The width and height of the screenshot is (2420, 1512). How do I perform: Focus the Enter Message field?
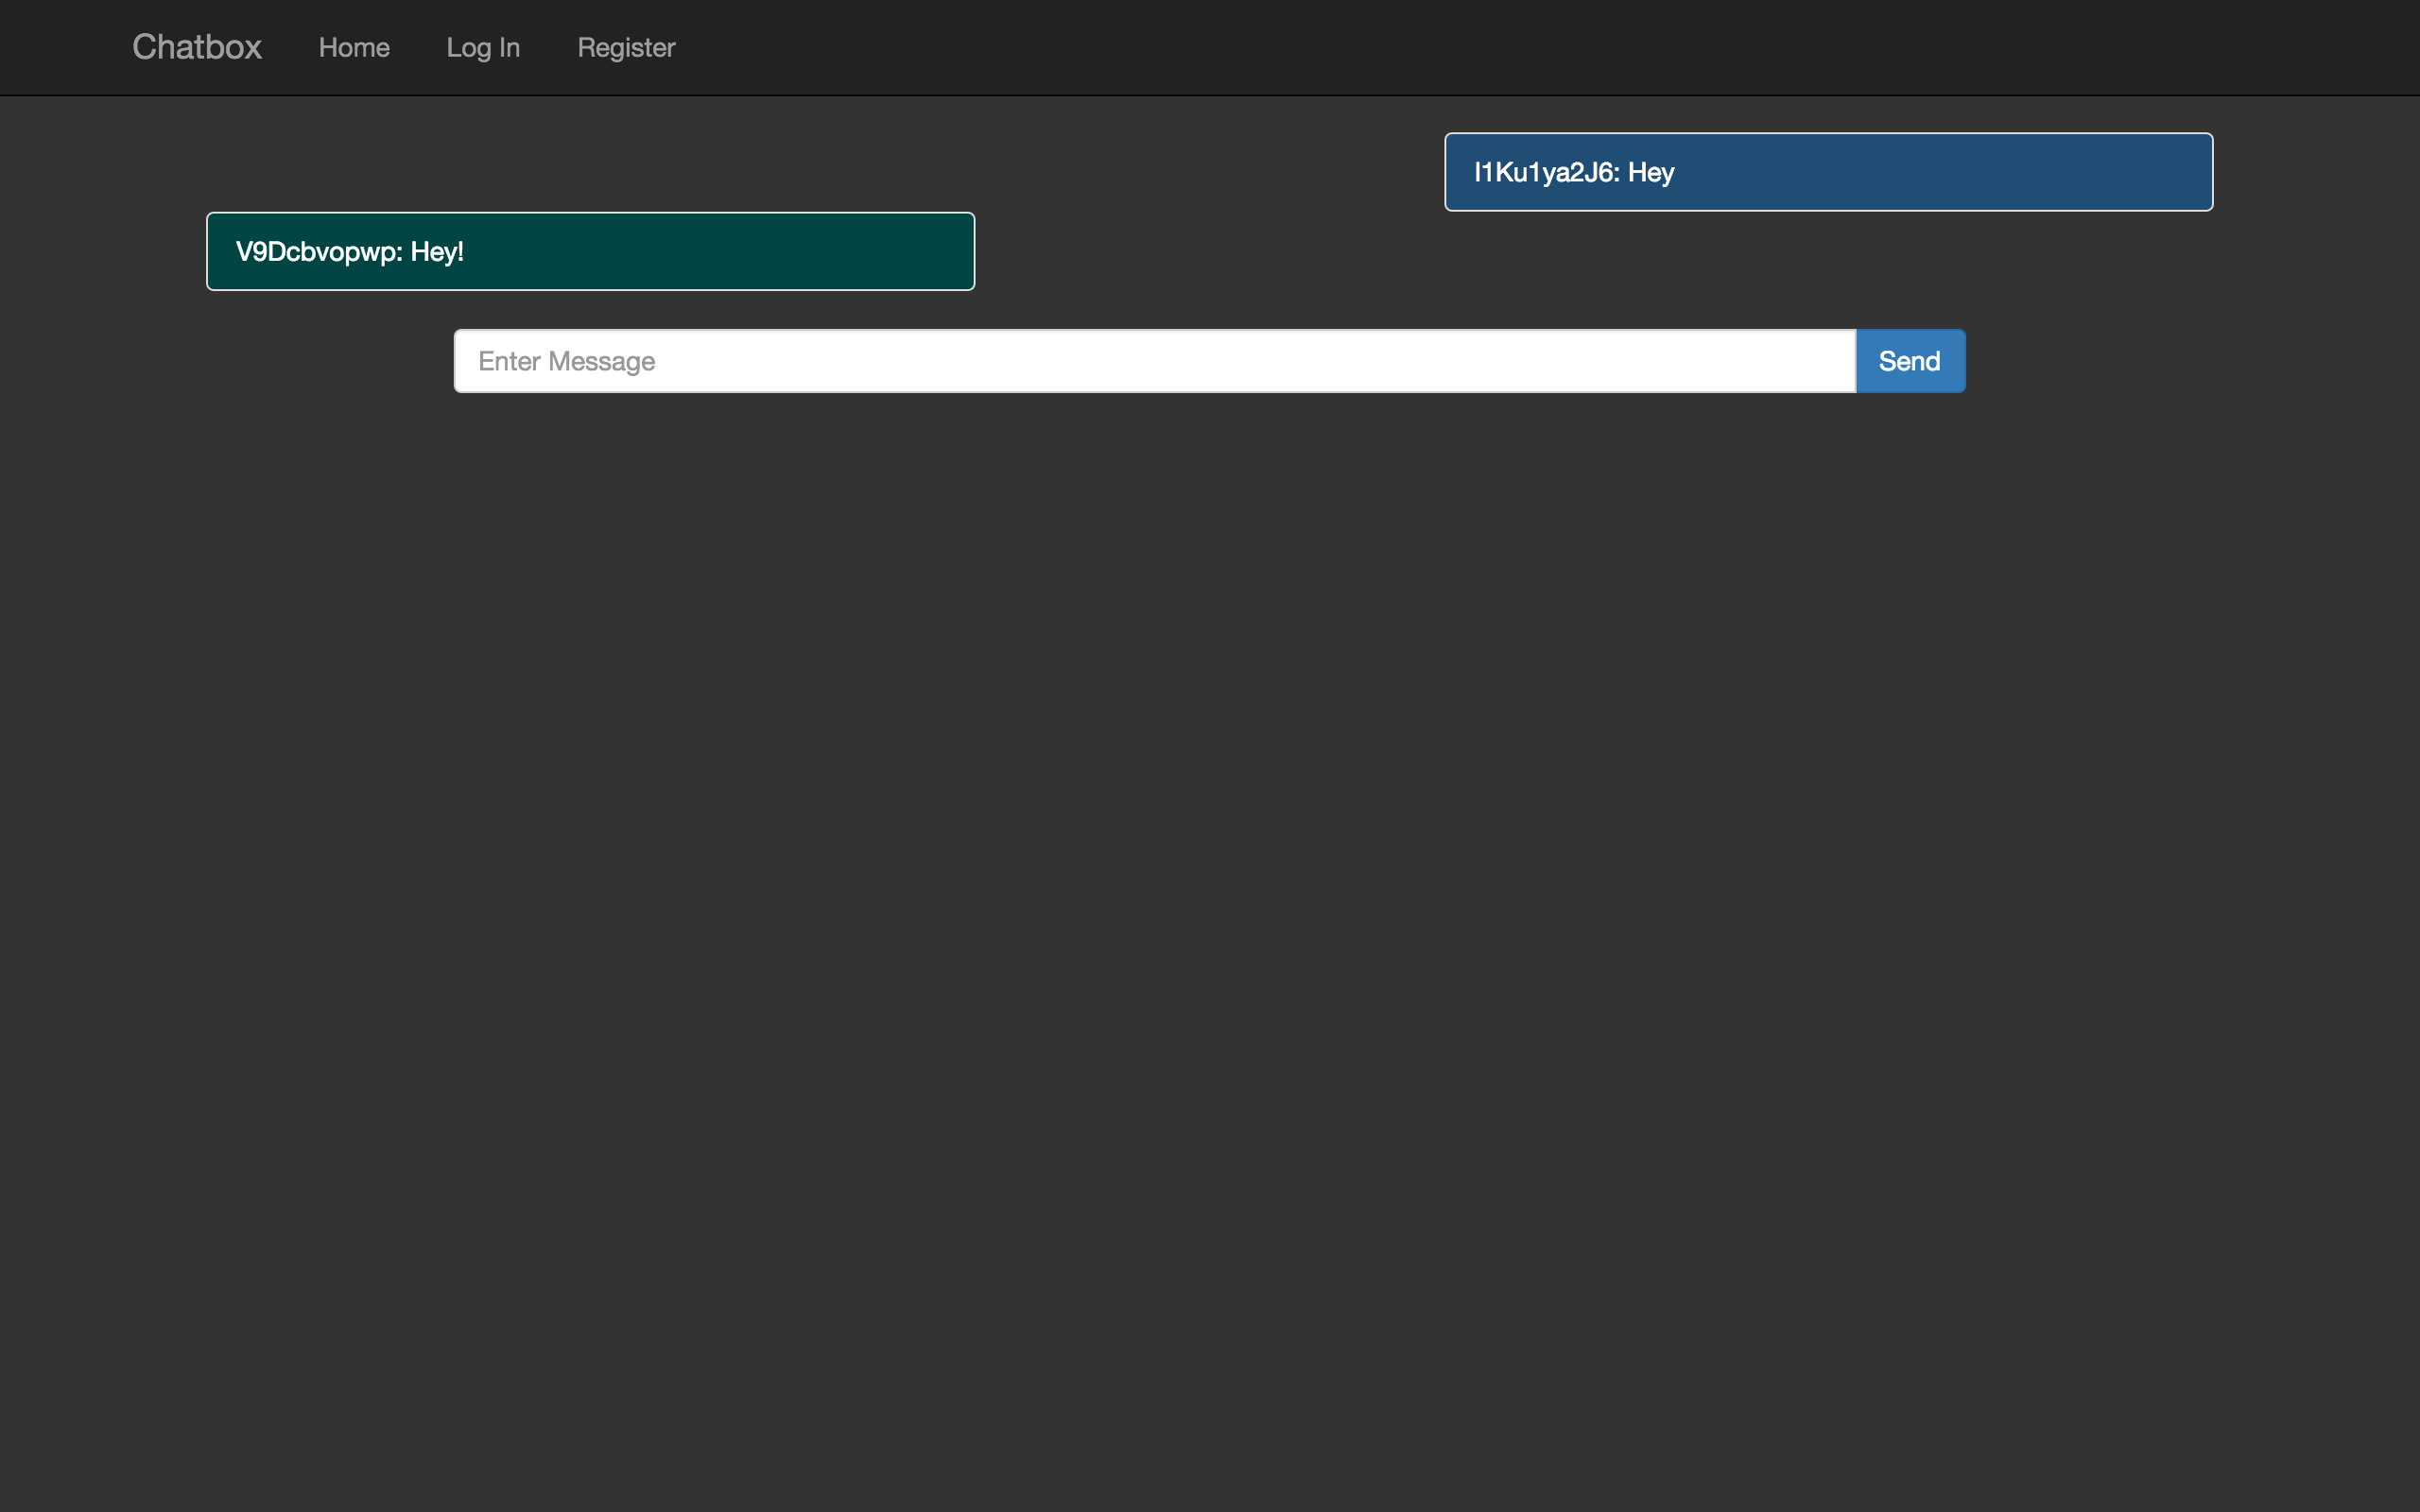[1154, 361]
